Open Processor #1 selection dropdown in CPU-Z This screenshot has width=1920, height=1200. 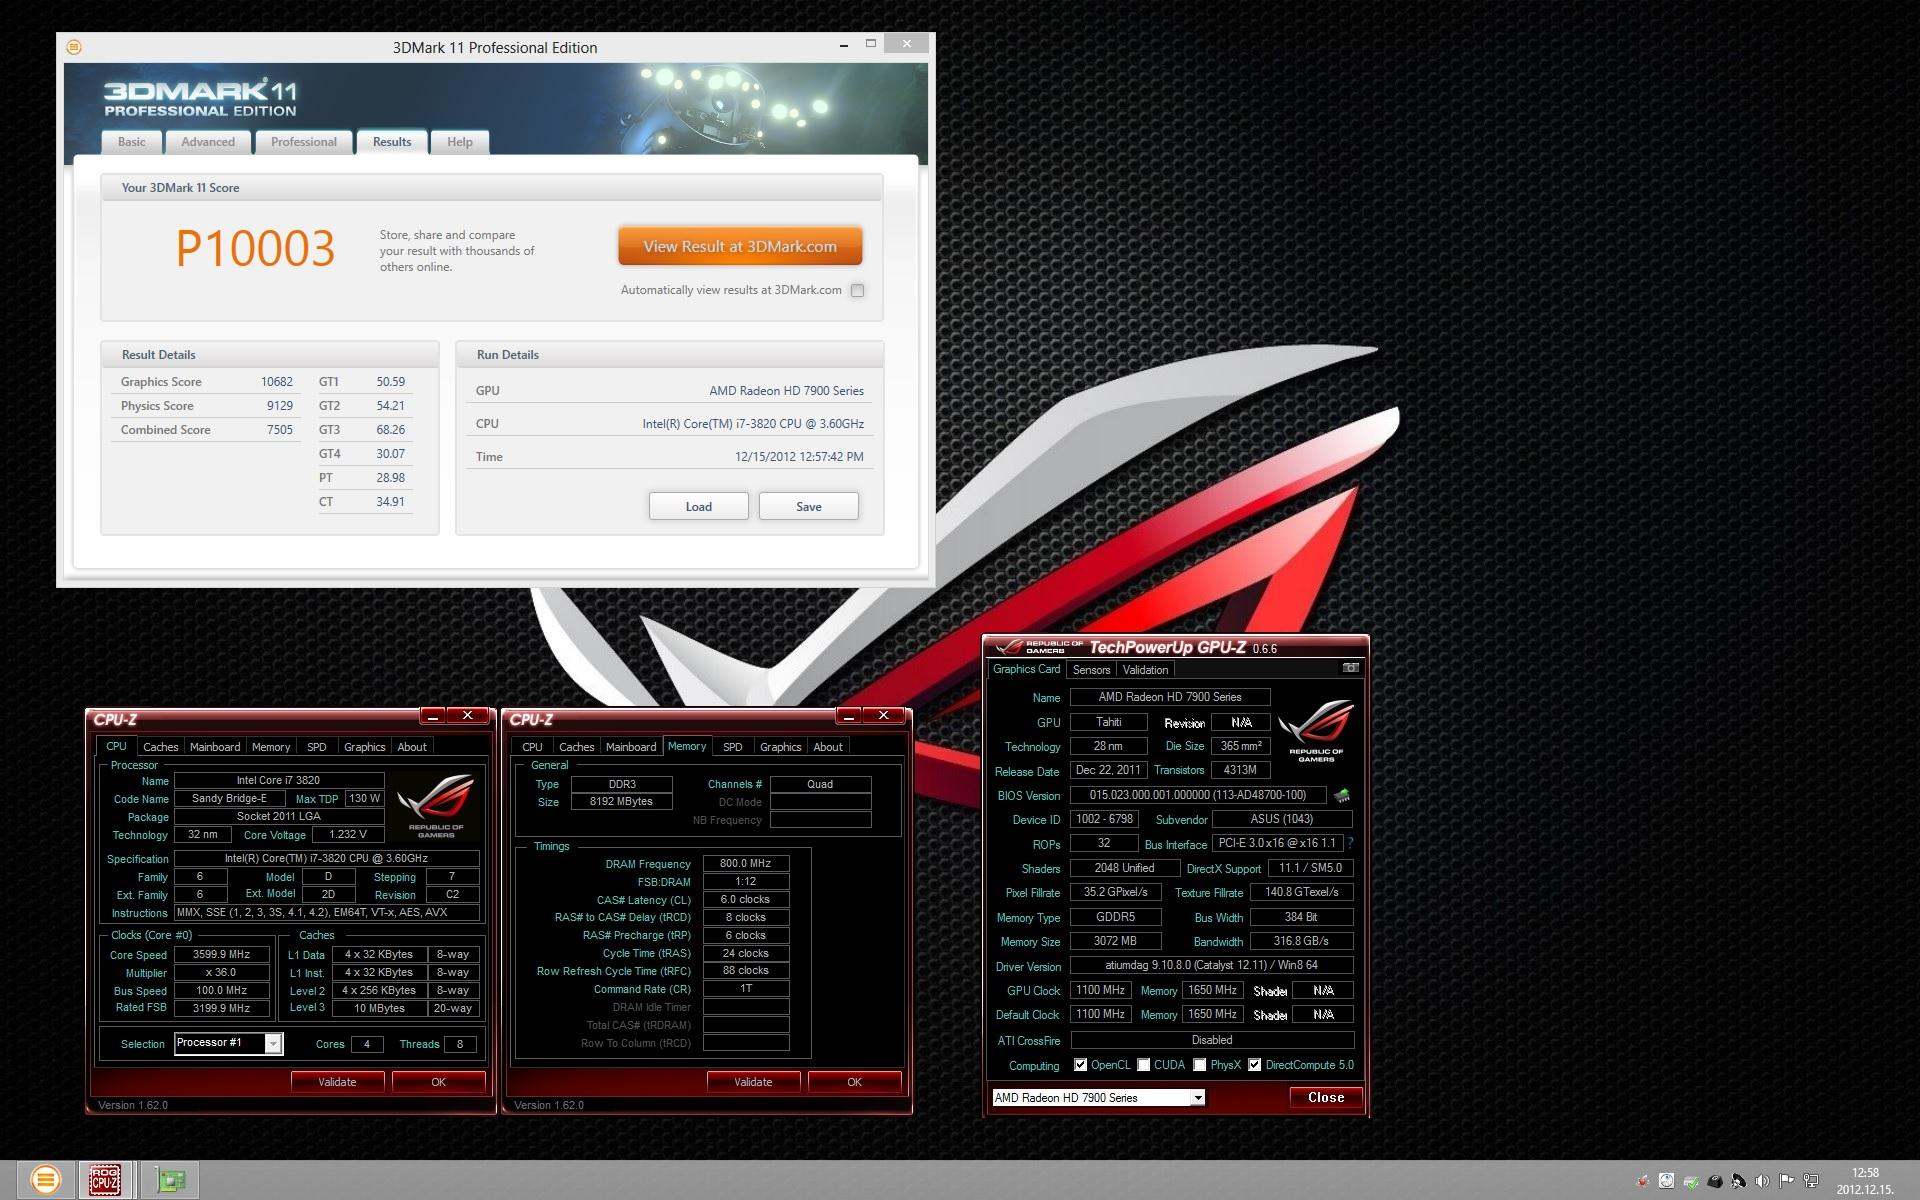click(229, 1043)
